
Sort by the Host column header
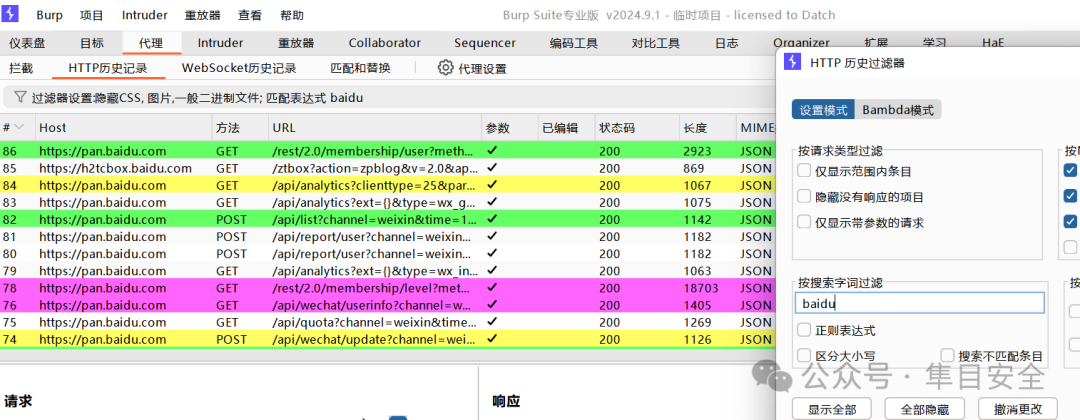point(123,127)
